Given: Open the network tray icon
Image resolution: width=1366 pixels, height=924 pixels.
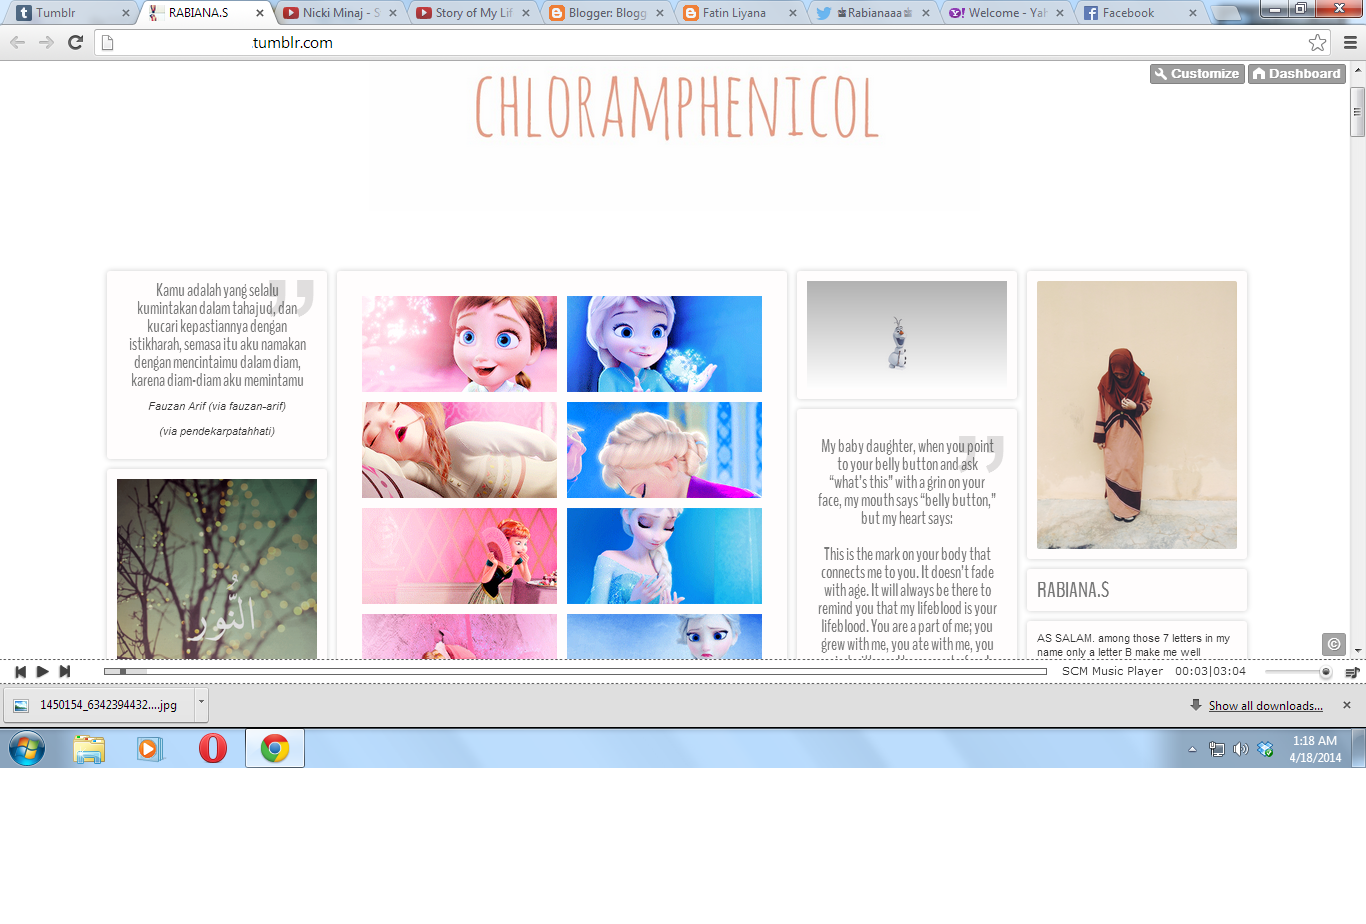Looking at the screenshot, I should (x=1217, y=749).
